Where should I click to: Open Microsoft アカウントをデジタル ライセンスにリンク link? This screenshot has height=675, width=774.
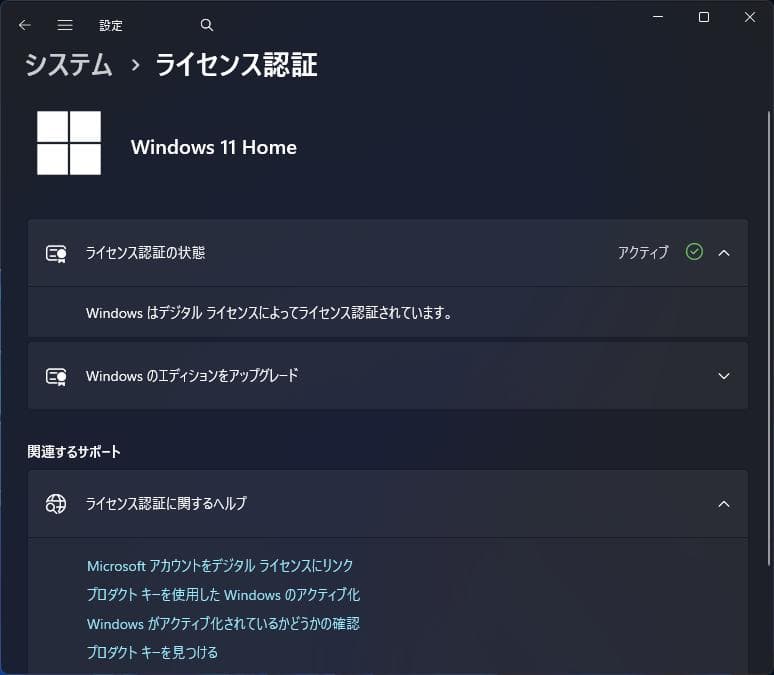220,566
